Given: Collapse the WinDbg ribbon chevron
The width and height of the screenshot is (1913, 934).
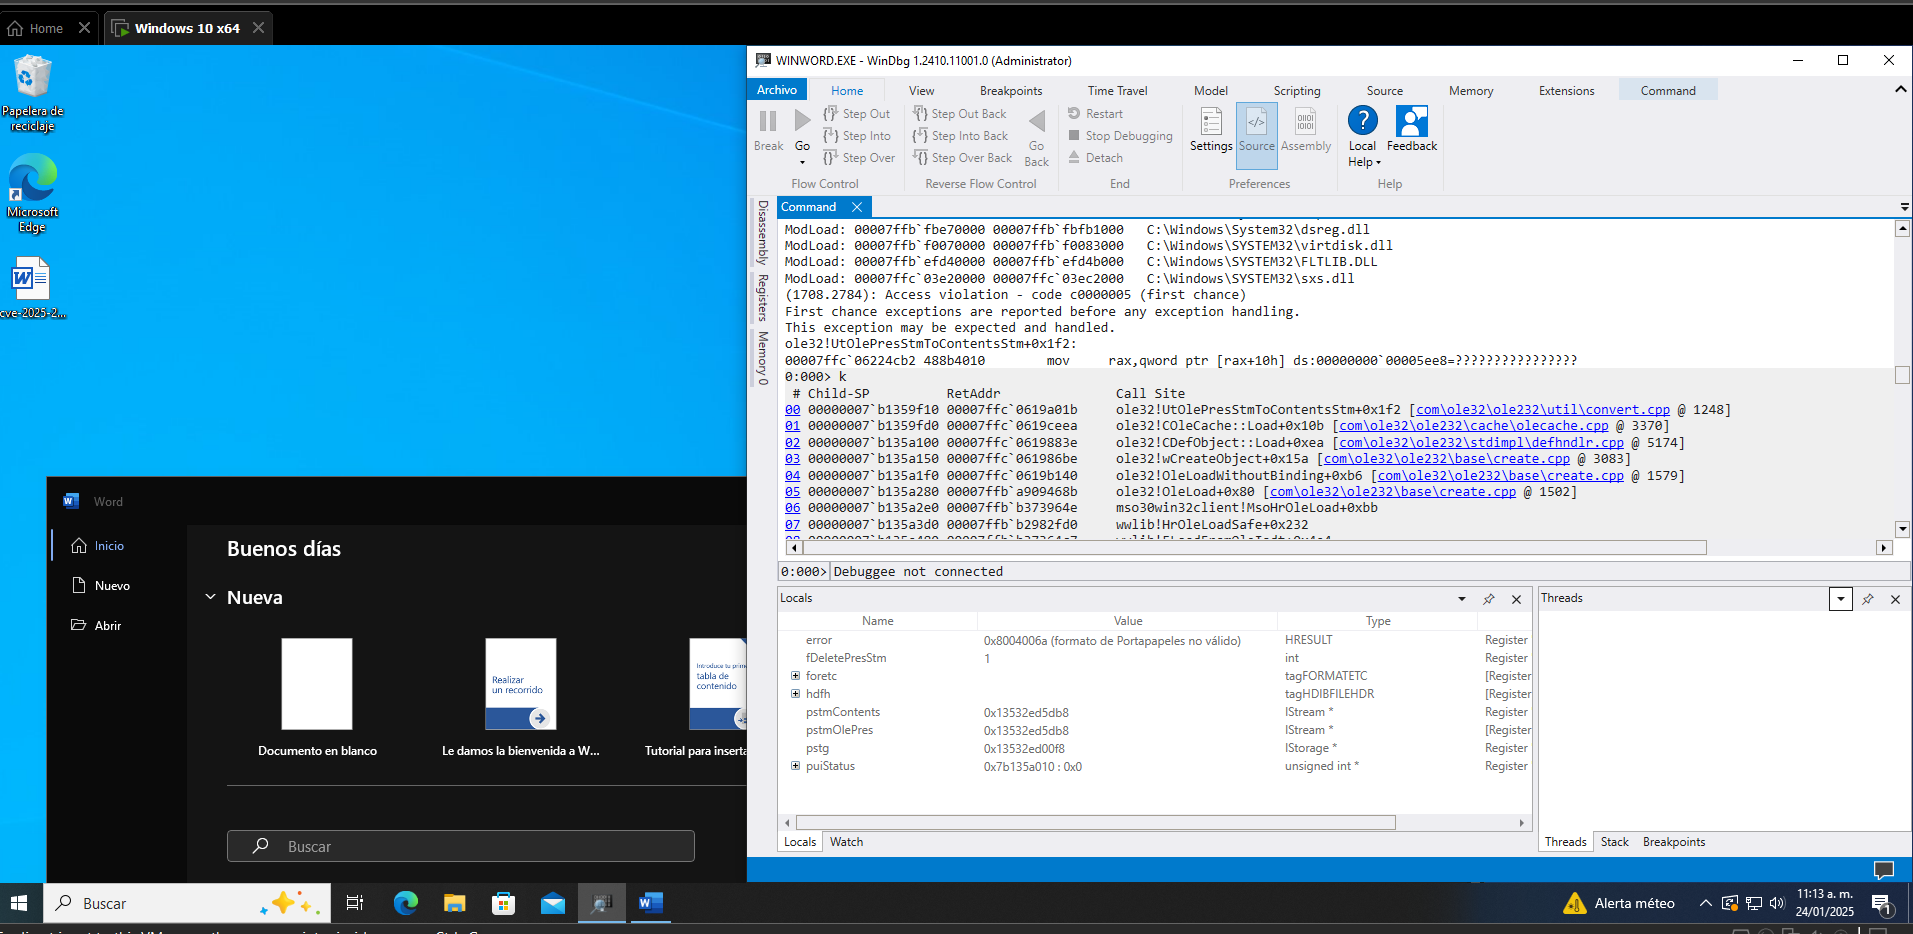Looking at the screenshot, I should click(1900, 90).
